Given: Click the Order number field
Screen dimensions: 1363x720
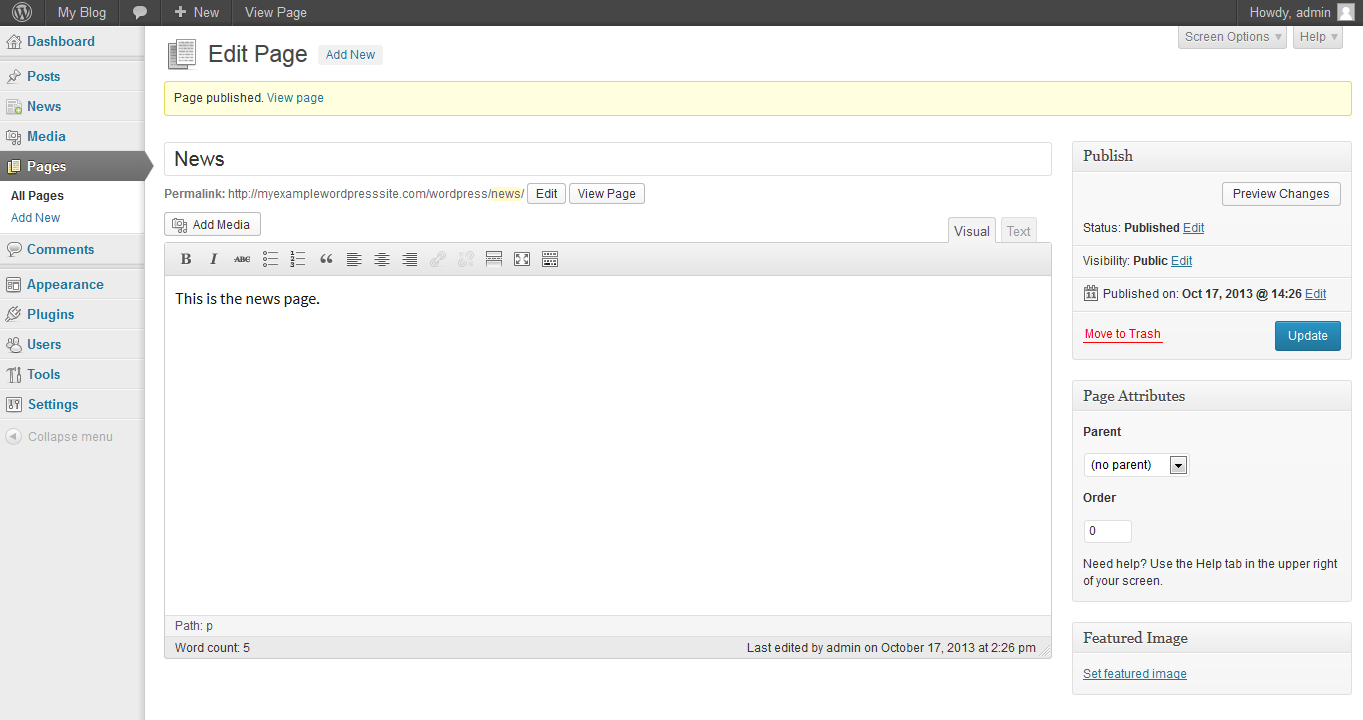Looking at the screenshot, I should point(1108,531).
